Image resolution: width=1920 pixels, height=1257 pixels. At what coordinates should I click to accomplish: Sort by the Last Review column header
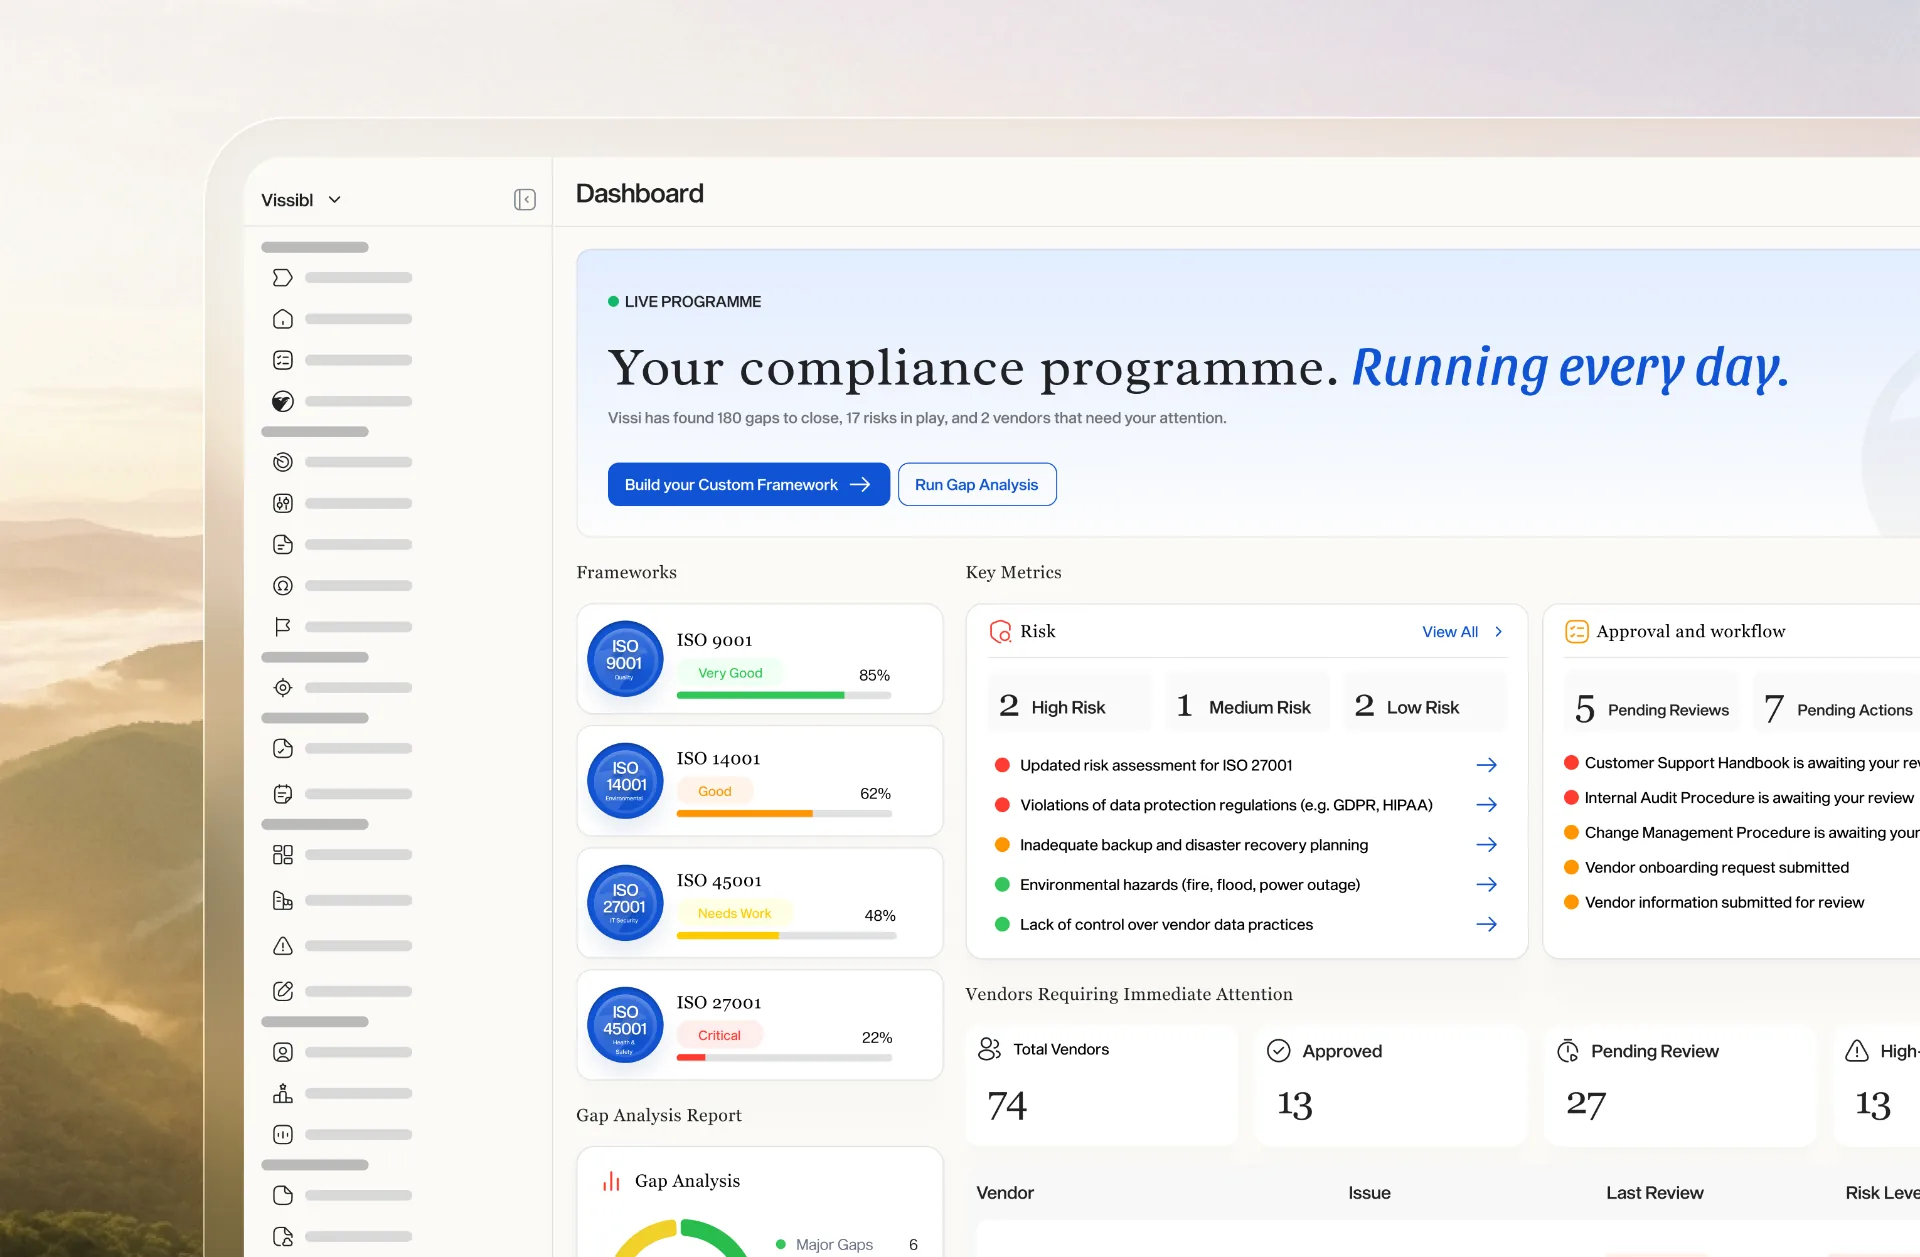coord(1655,1193)
